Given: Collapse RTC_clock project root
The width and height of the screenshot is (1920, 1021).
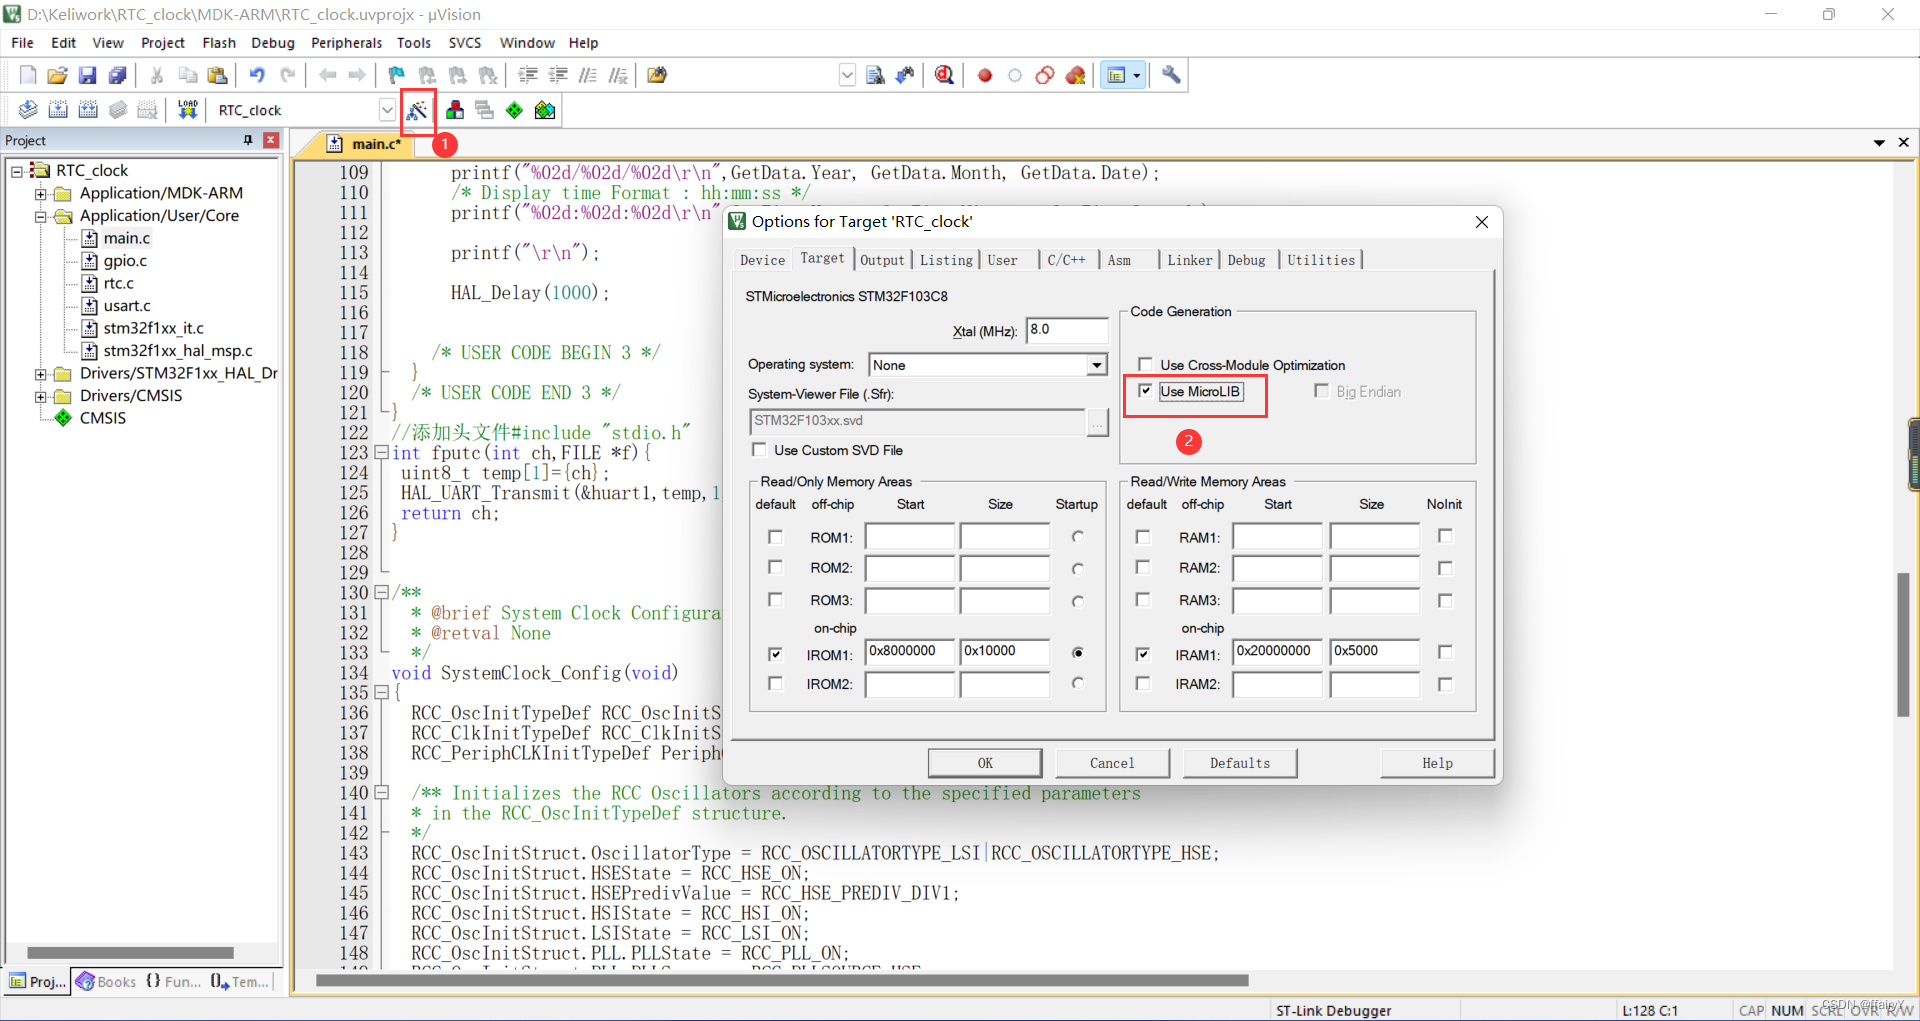Looking at the screenshot, I should [17, 171].
